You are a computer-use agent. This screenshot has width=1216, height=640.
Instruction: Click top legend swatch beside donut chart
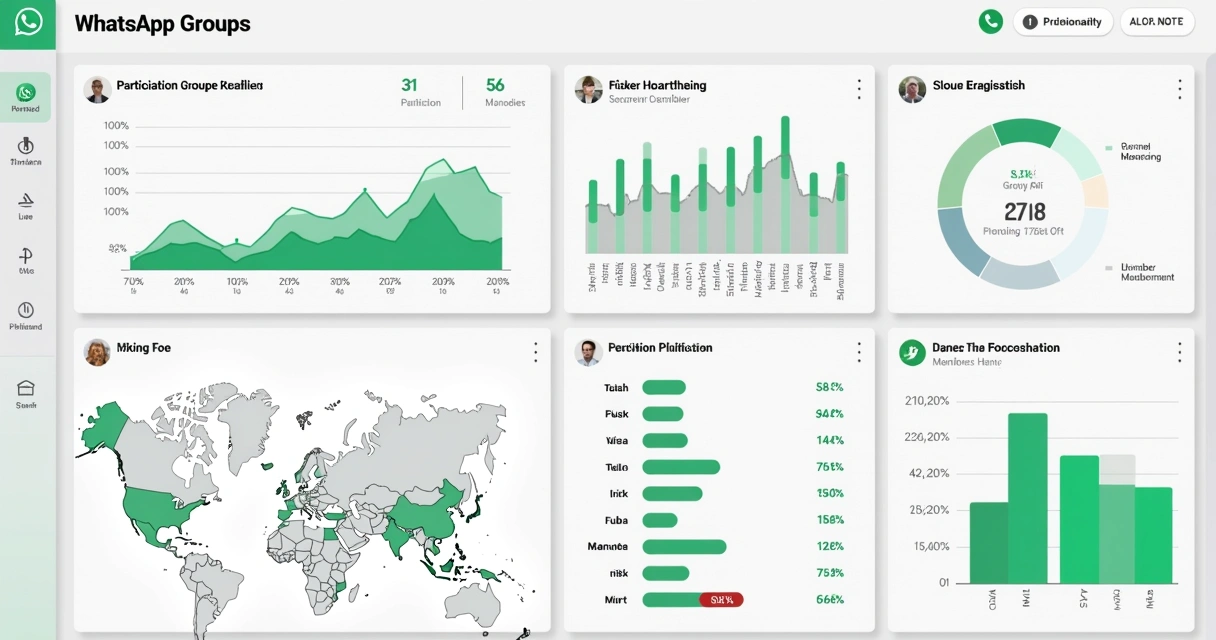coord(1109,147)
